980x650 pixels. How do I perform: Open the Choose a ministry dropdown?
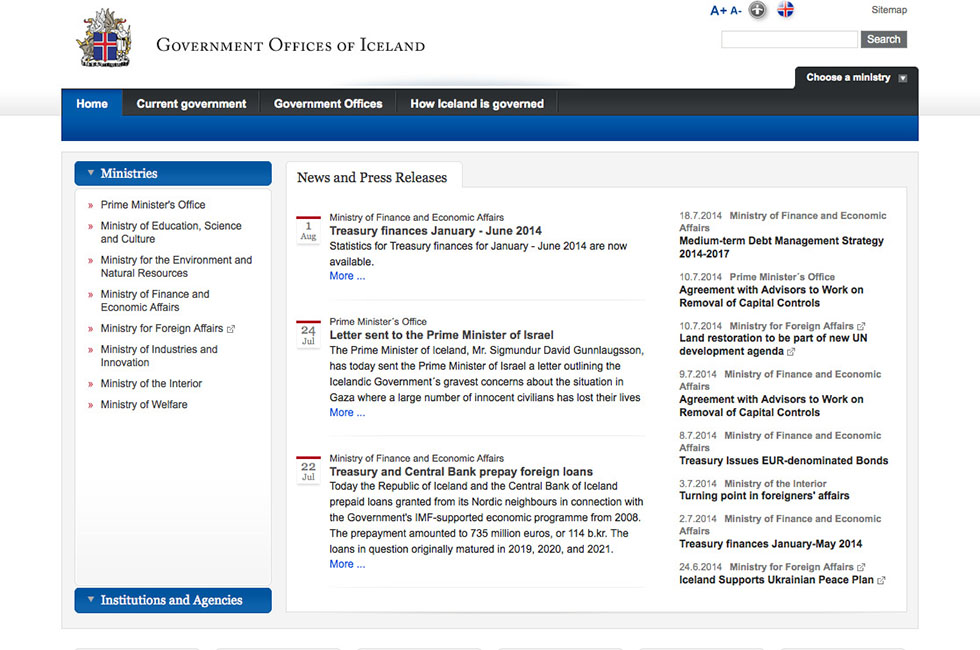(x=856, y=78)
